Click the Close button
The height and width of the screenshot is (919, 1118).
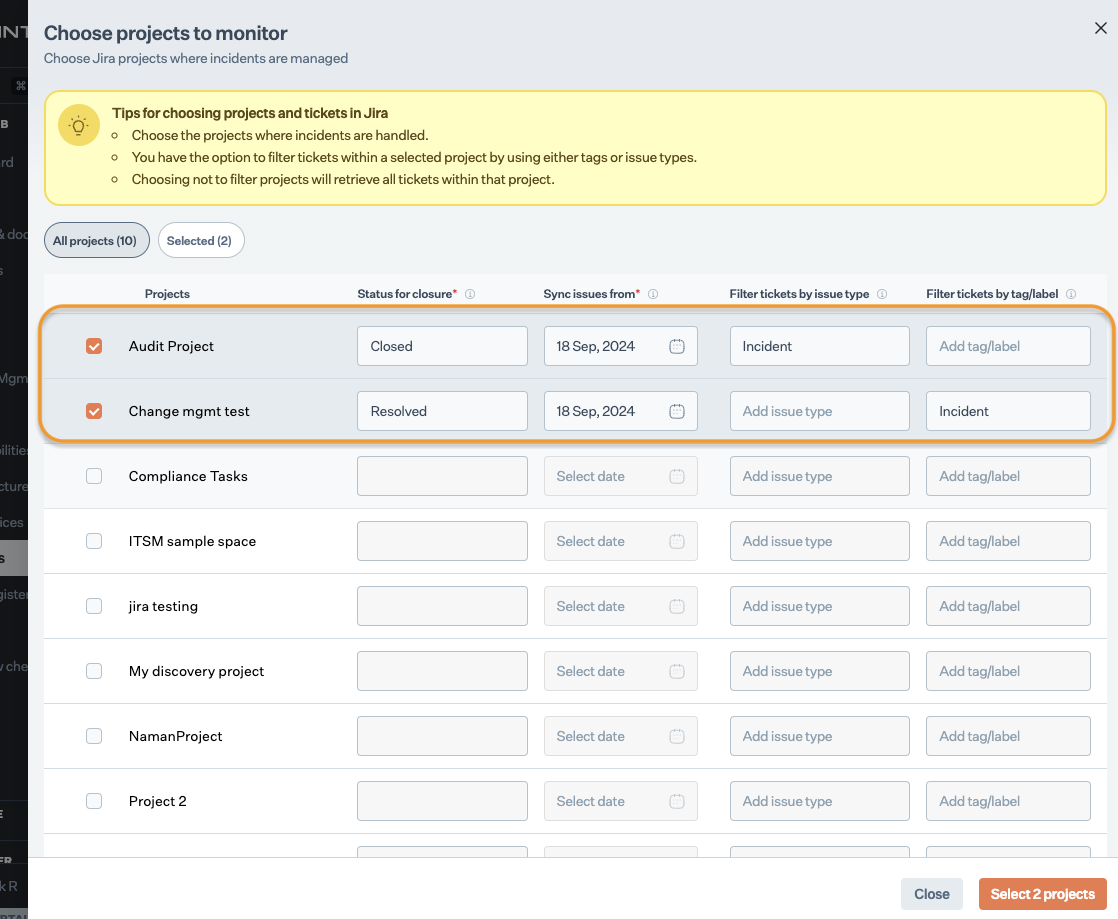point(931,894)
